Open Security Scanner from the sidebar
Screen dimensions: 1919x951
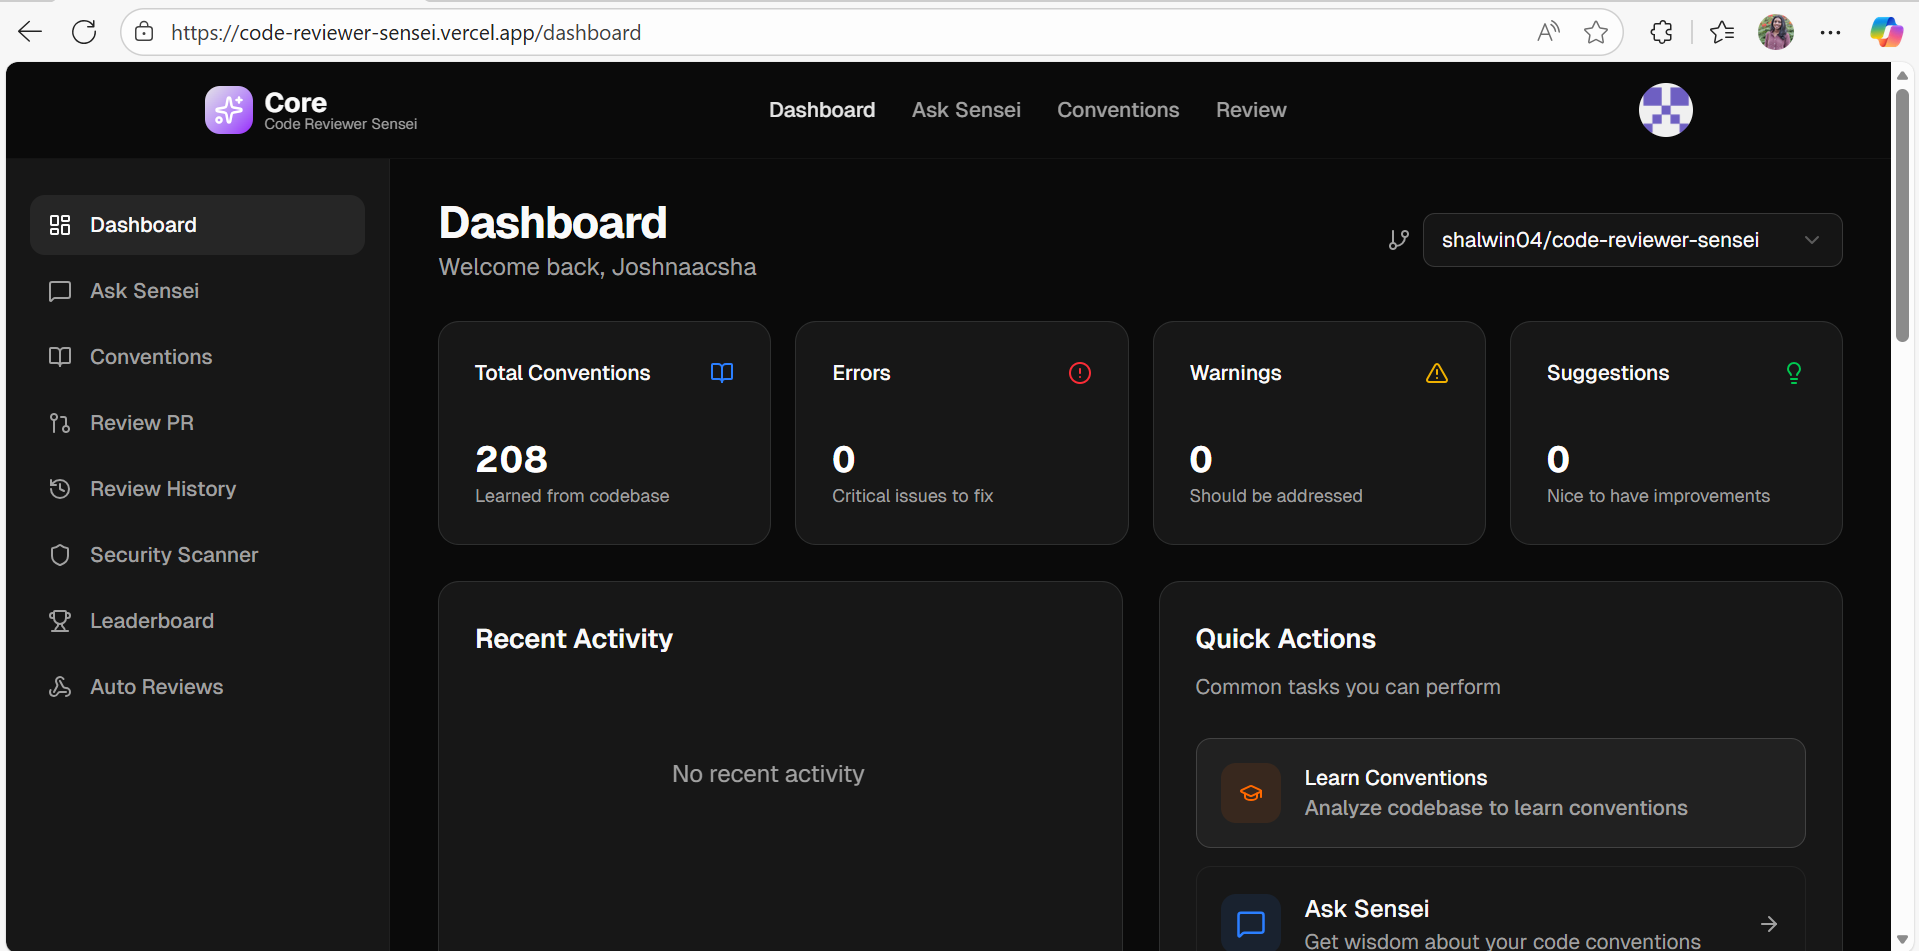pos(198,555)
